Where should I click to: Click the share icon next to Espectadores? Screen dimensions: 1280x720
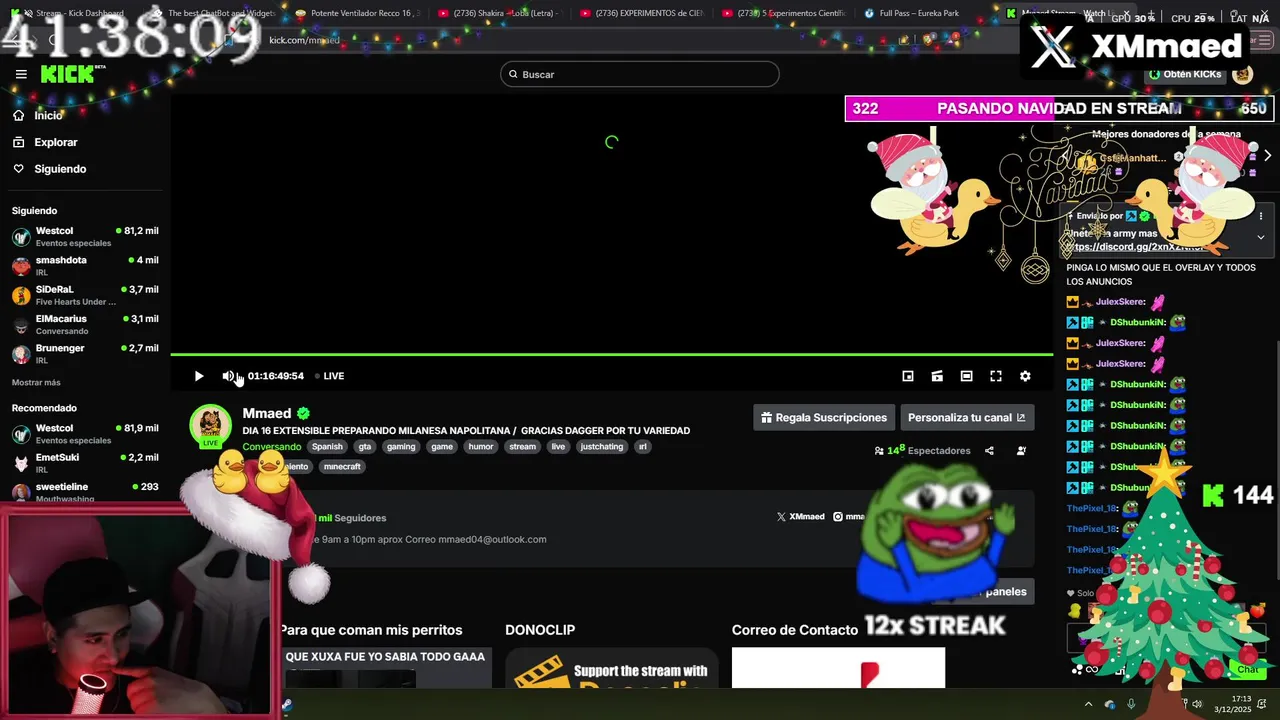989,451
